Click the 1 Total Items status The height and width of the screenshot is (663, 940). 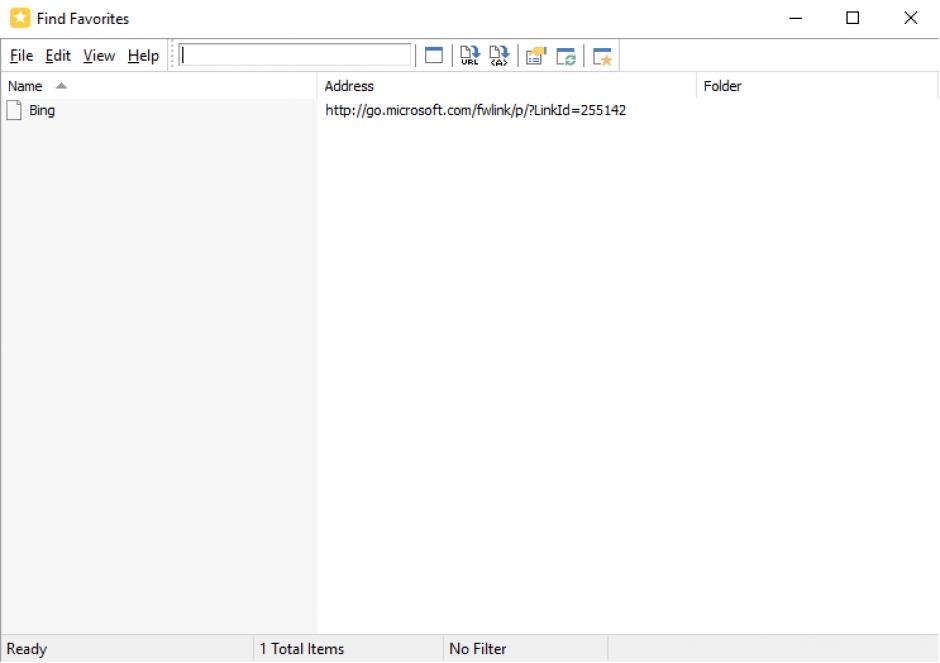[x=302, y=649]
